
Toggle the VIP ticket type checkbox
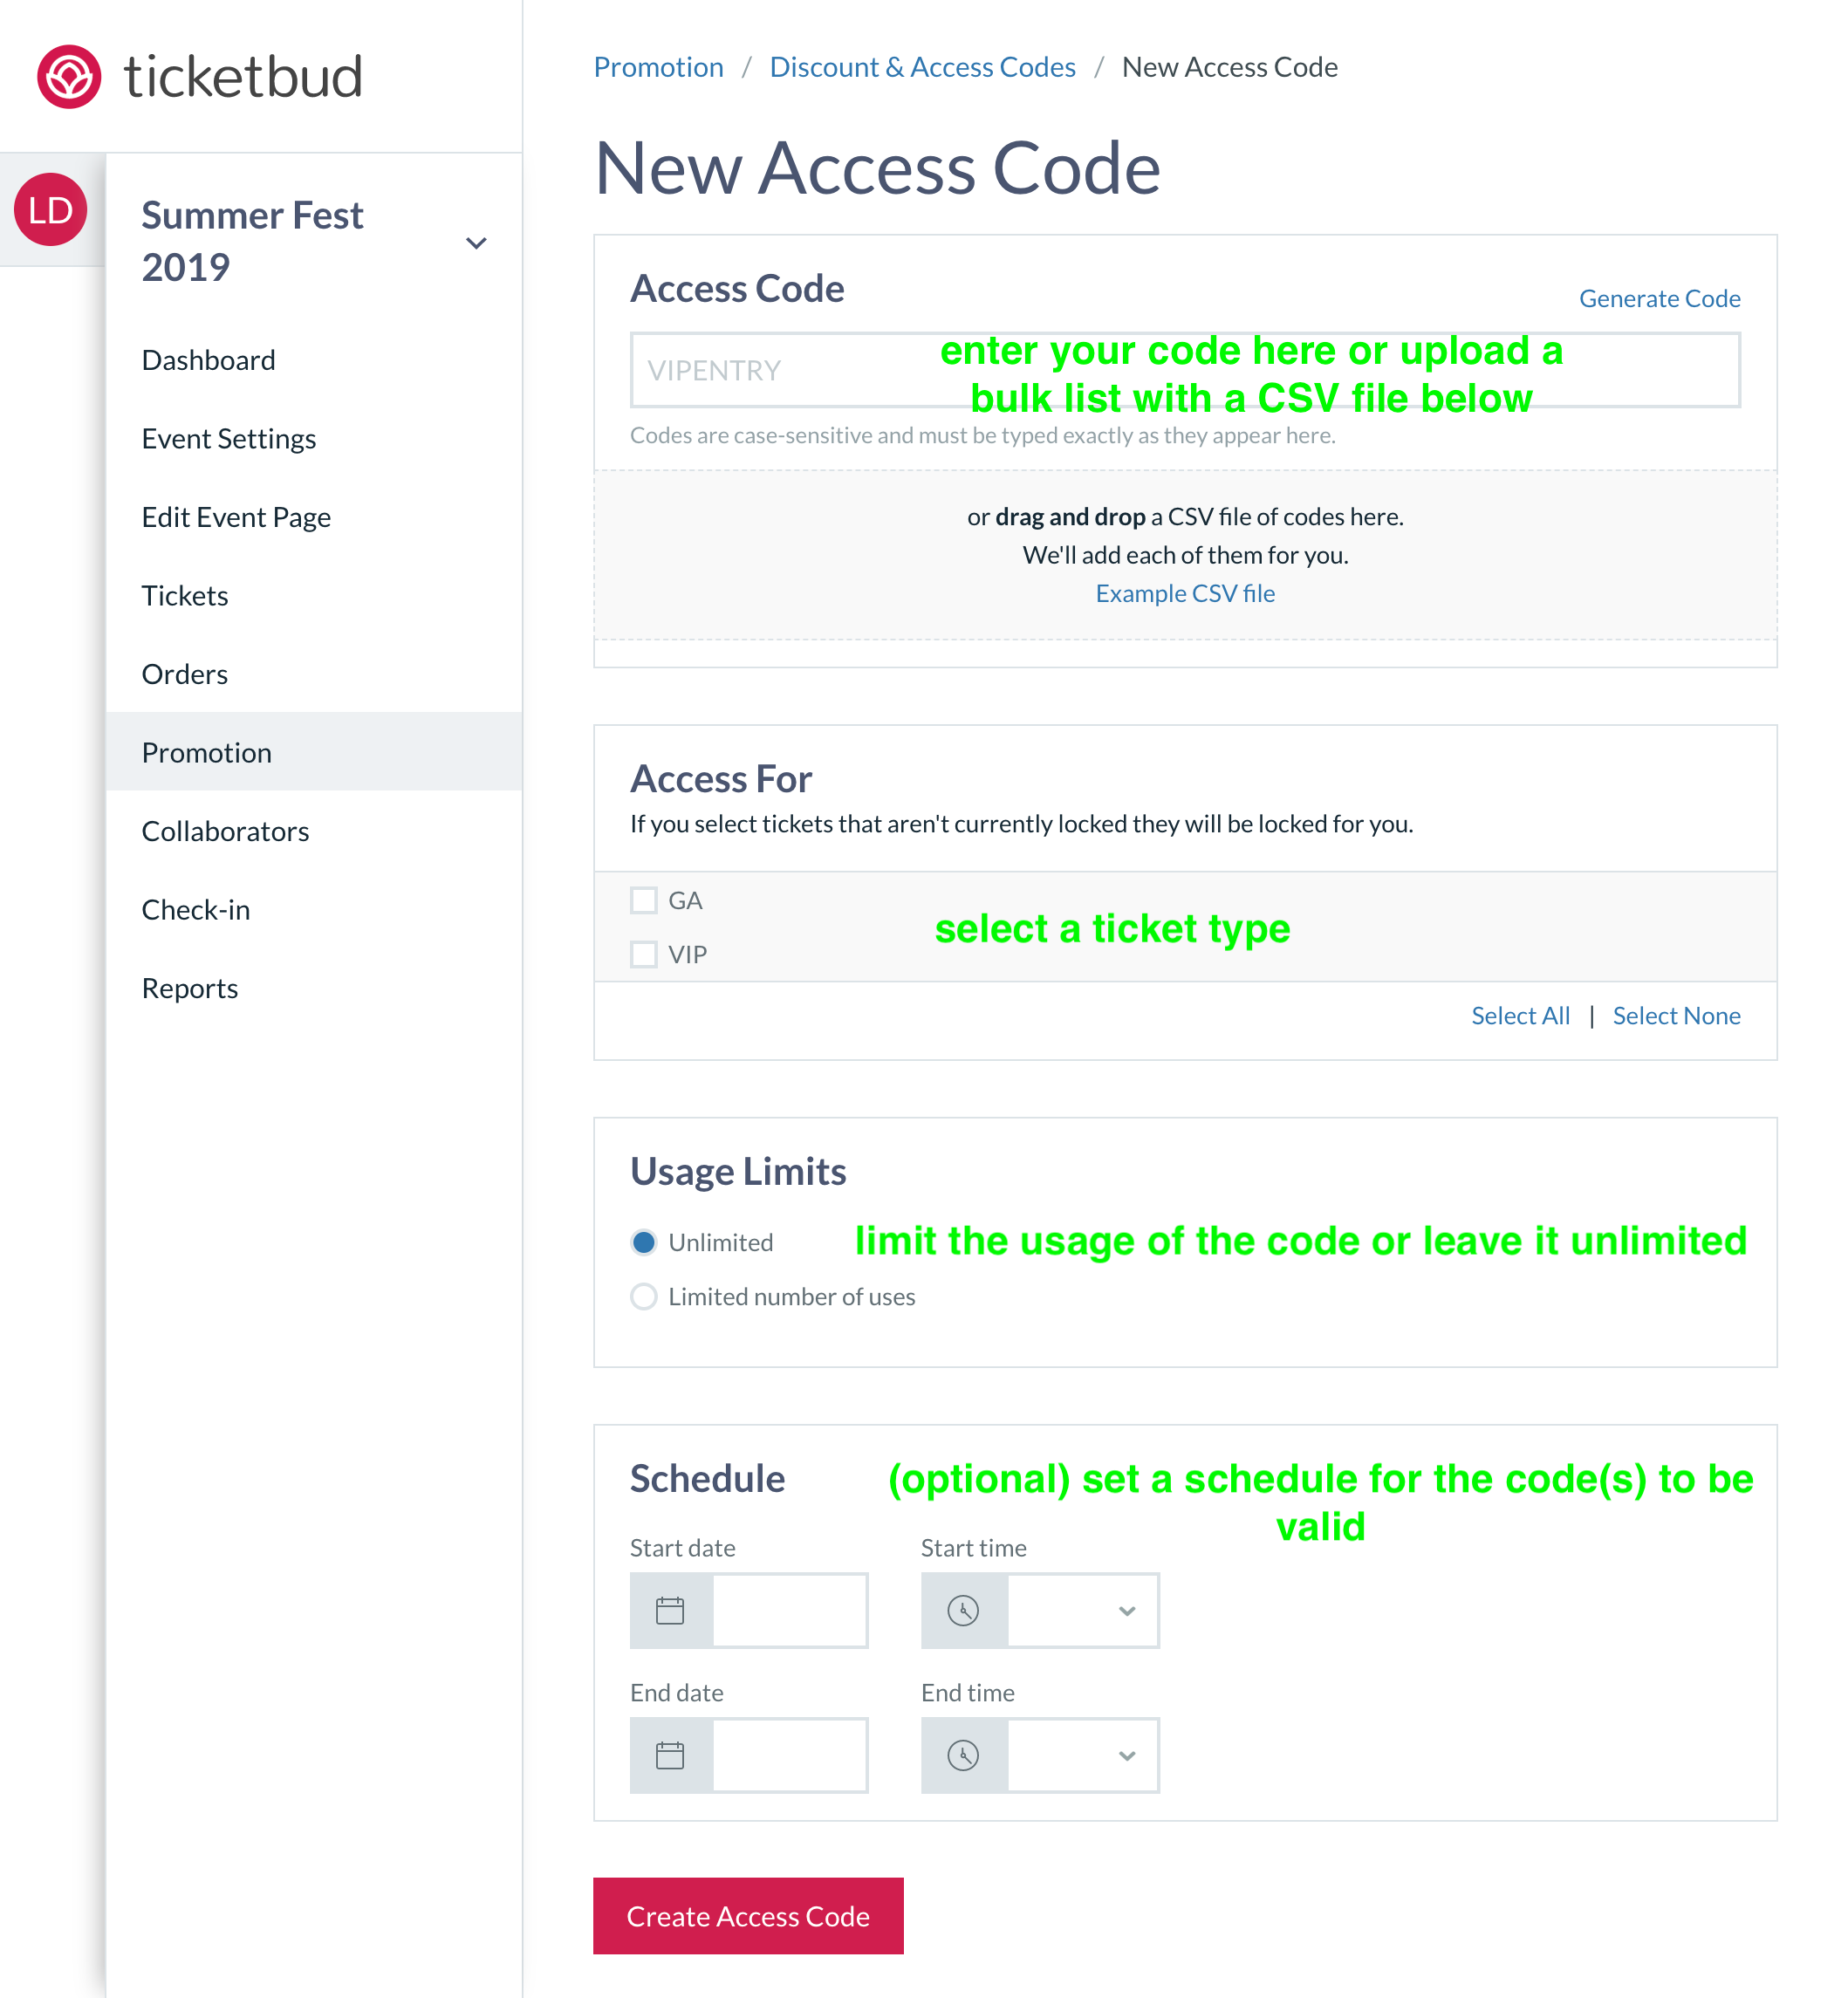642,954
